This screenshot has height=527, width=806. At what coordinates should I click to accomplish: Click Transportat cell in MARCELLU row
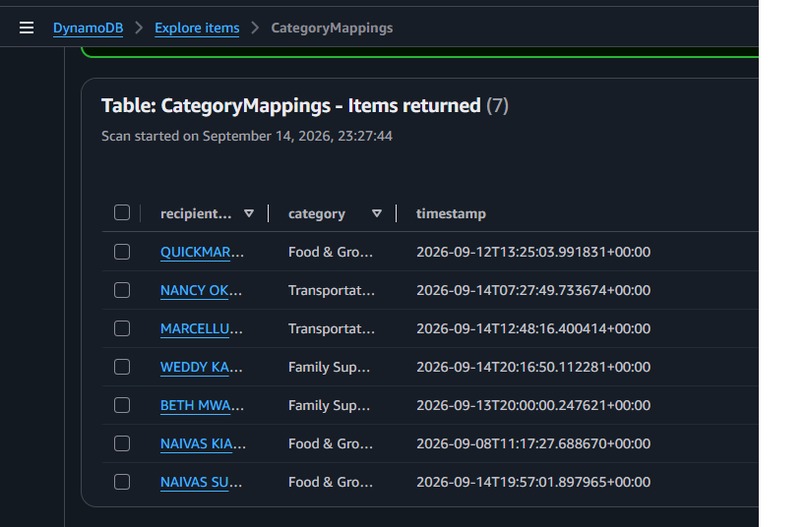point(332,329)
